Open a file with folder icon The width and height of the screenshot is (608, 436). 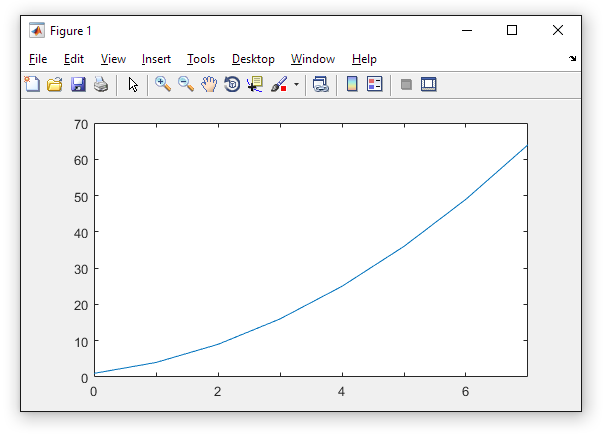pos(55,84)
